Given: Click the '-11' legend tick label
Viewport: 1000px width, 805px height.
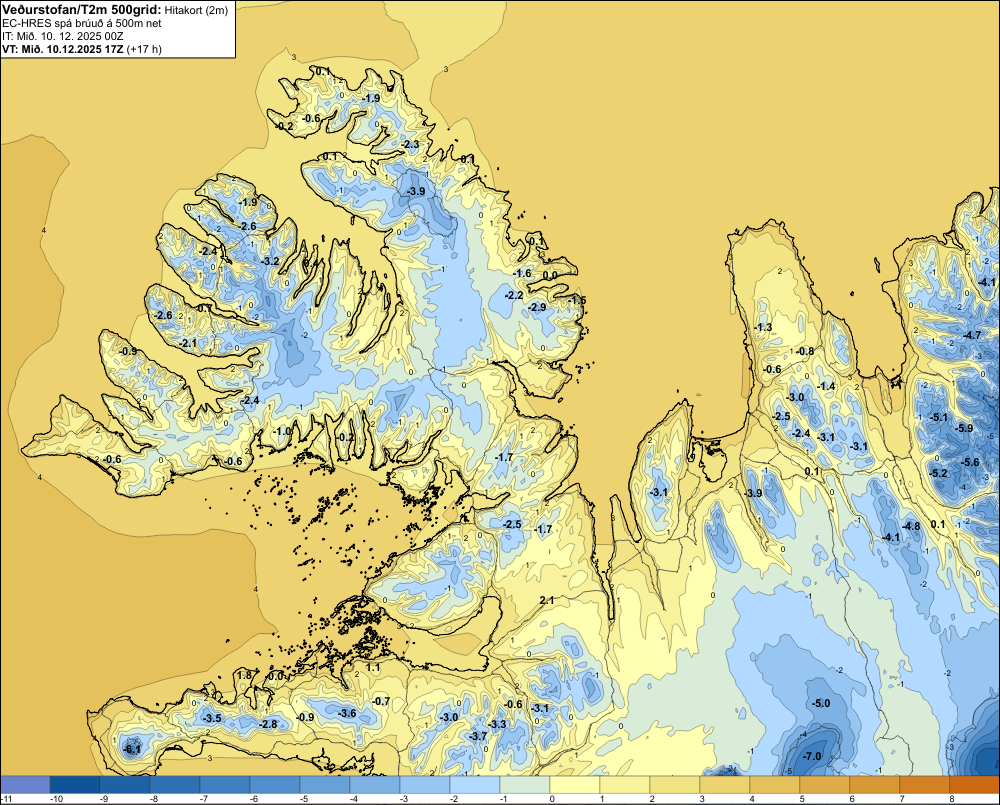Looking at the screenshot, I should pyautogui.click(x=6, y=799).
